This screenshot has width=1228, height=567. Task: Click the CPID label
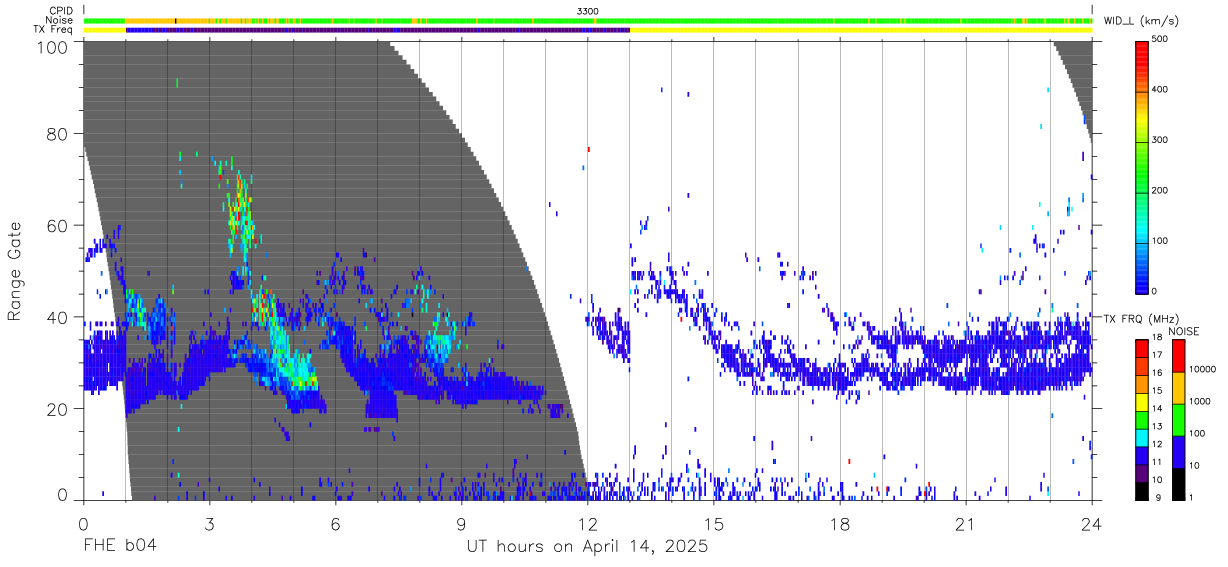click(60, 10)
